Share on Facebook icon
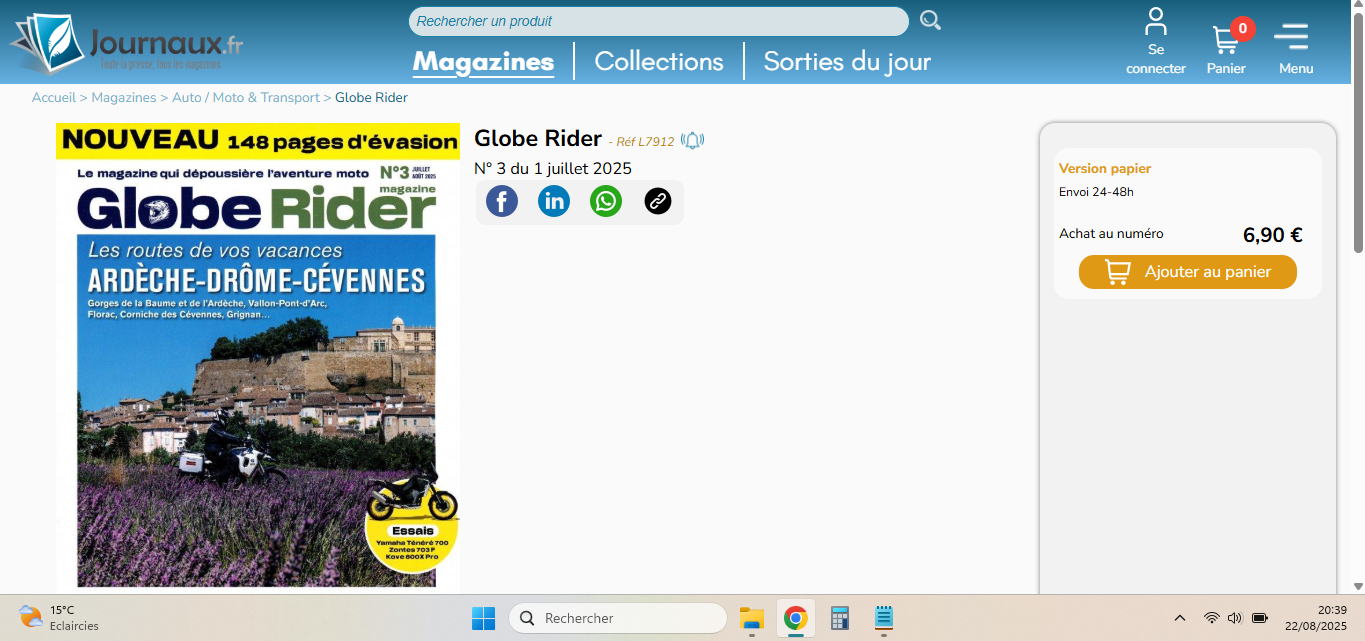Screen dimensions: 1365x641 pyautogui.click(x=502, y=201)
